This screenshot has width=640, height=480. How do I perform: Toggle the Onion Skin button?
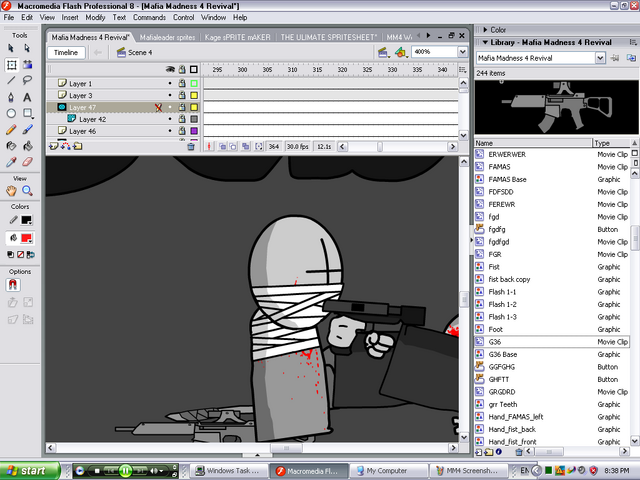[222, 147]
